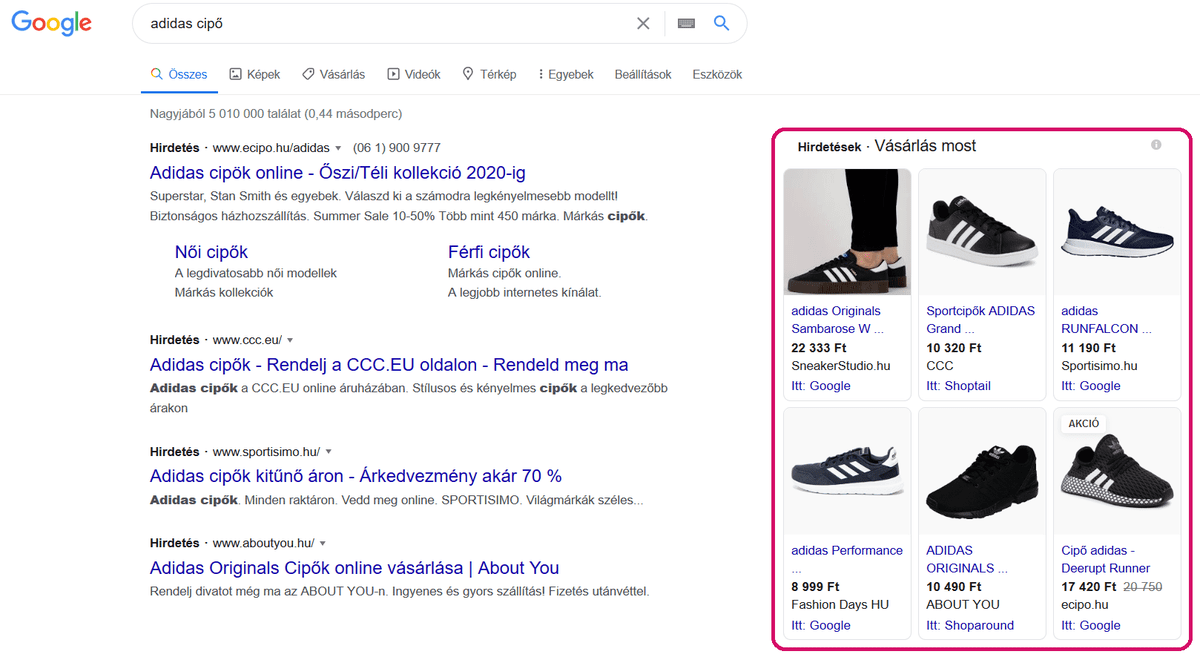Click the 11 190 Ft price

pos(1088,348)
